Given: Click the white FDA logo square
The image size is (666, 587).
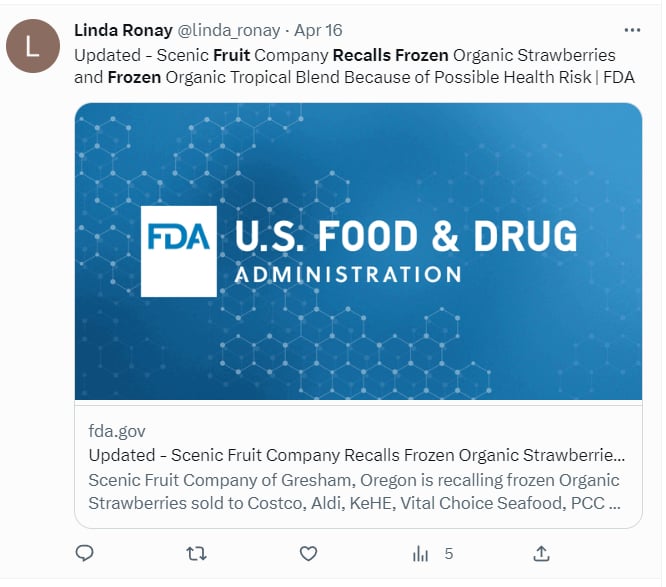Looking at the screenshot, I should [179, 251].
